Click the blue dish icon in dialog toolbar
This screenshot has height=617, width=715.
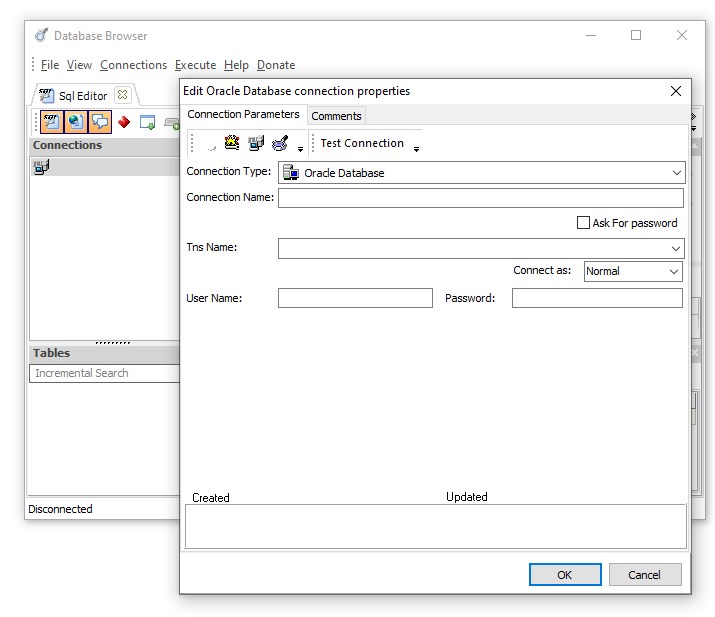(x=280, y=143)
